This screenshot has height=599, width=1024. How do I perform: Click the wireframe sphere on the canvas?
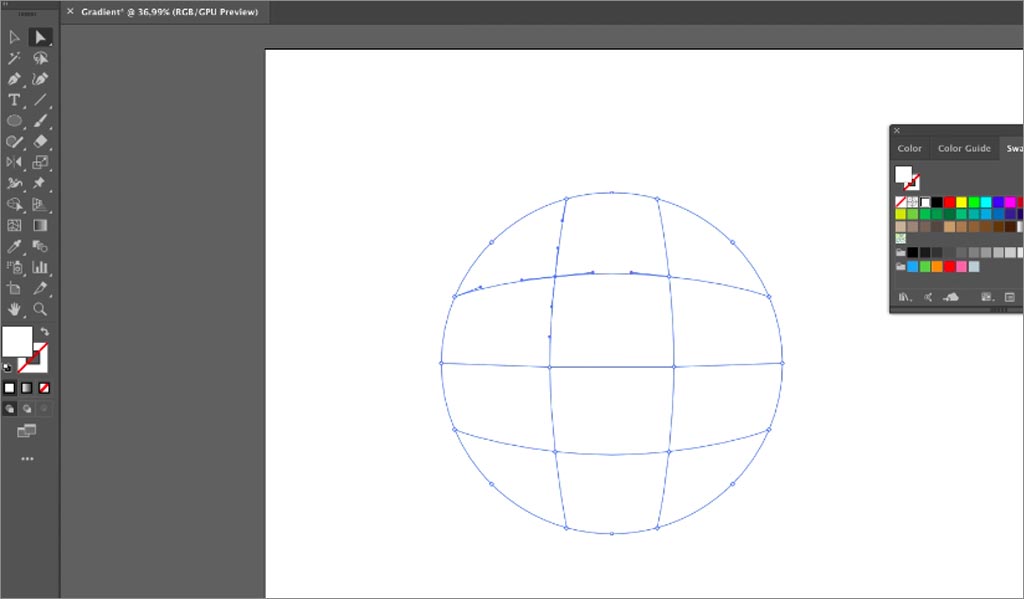[x=612, y=363]
